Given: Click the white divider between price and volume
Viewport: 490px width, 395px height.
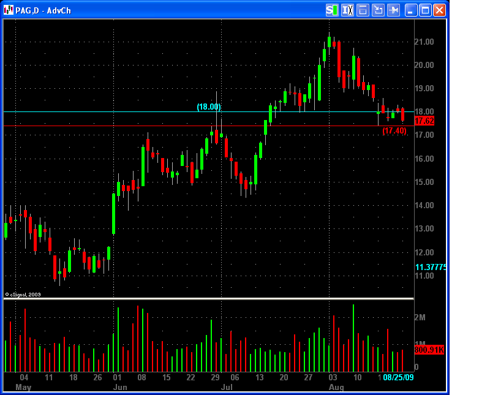Looking at the screenshot, I should [209, 298].
